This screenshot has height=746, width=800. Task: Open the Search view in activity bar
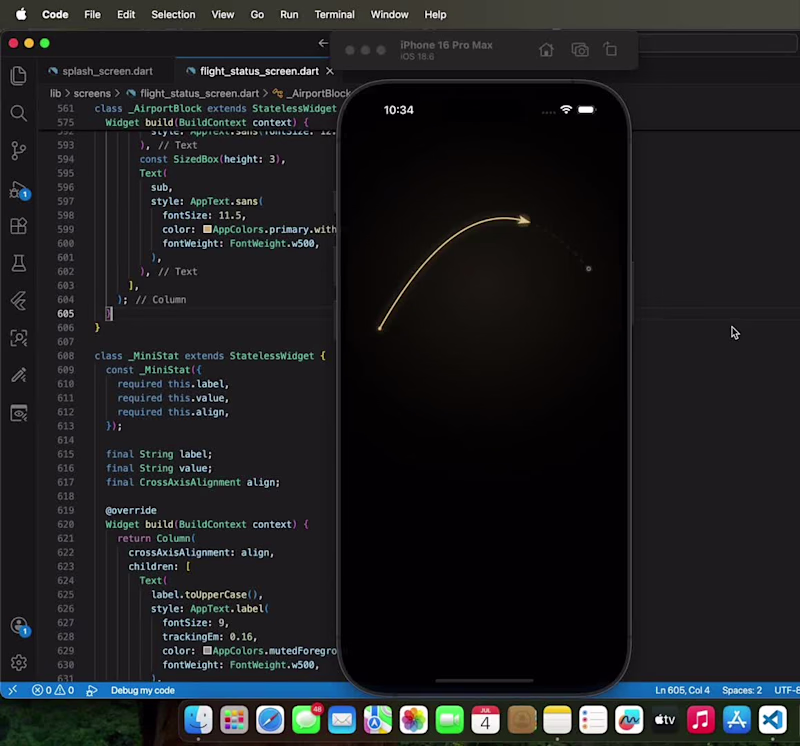[19, 113]
